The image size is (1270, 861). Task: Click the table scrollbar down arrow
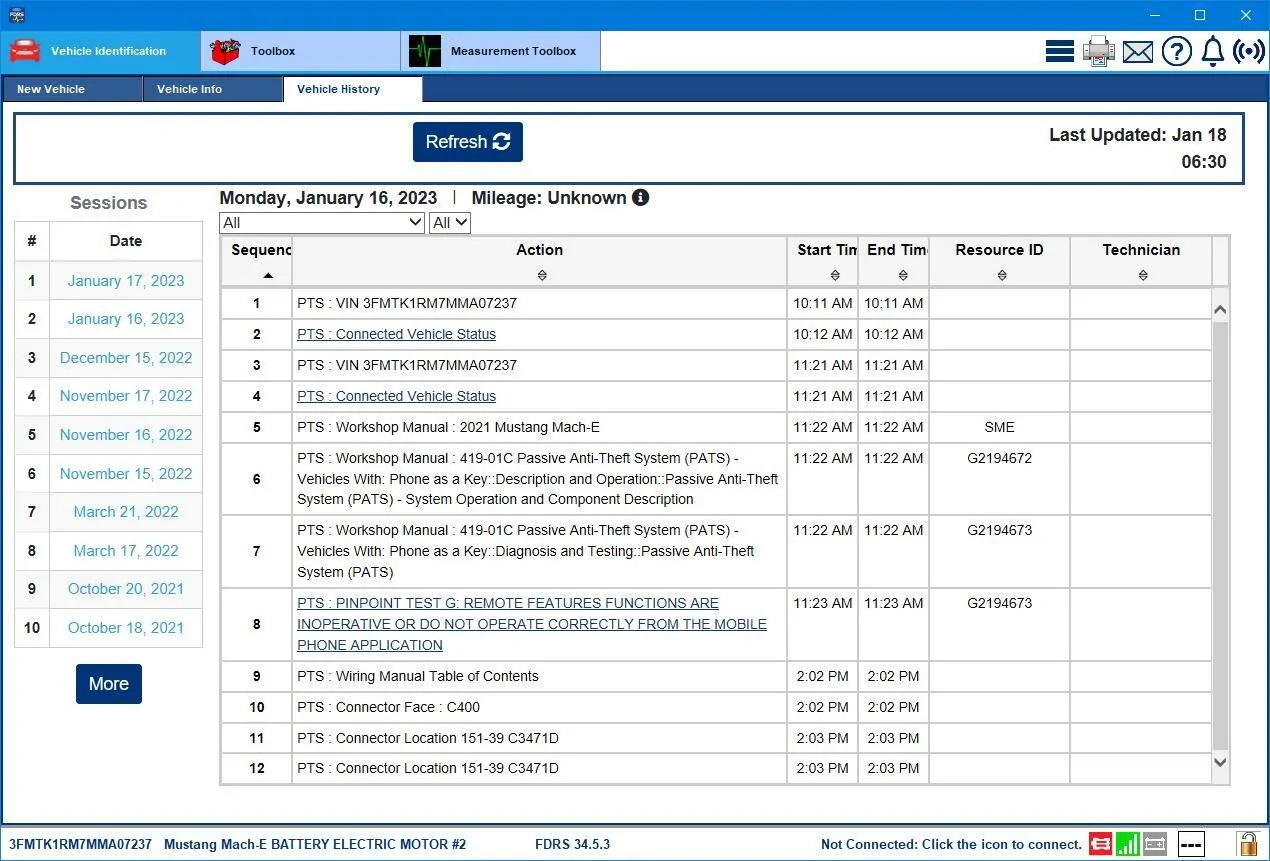[x=1220, y=763]
